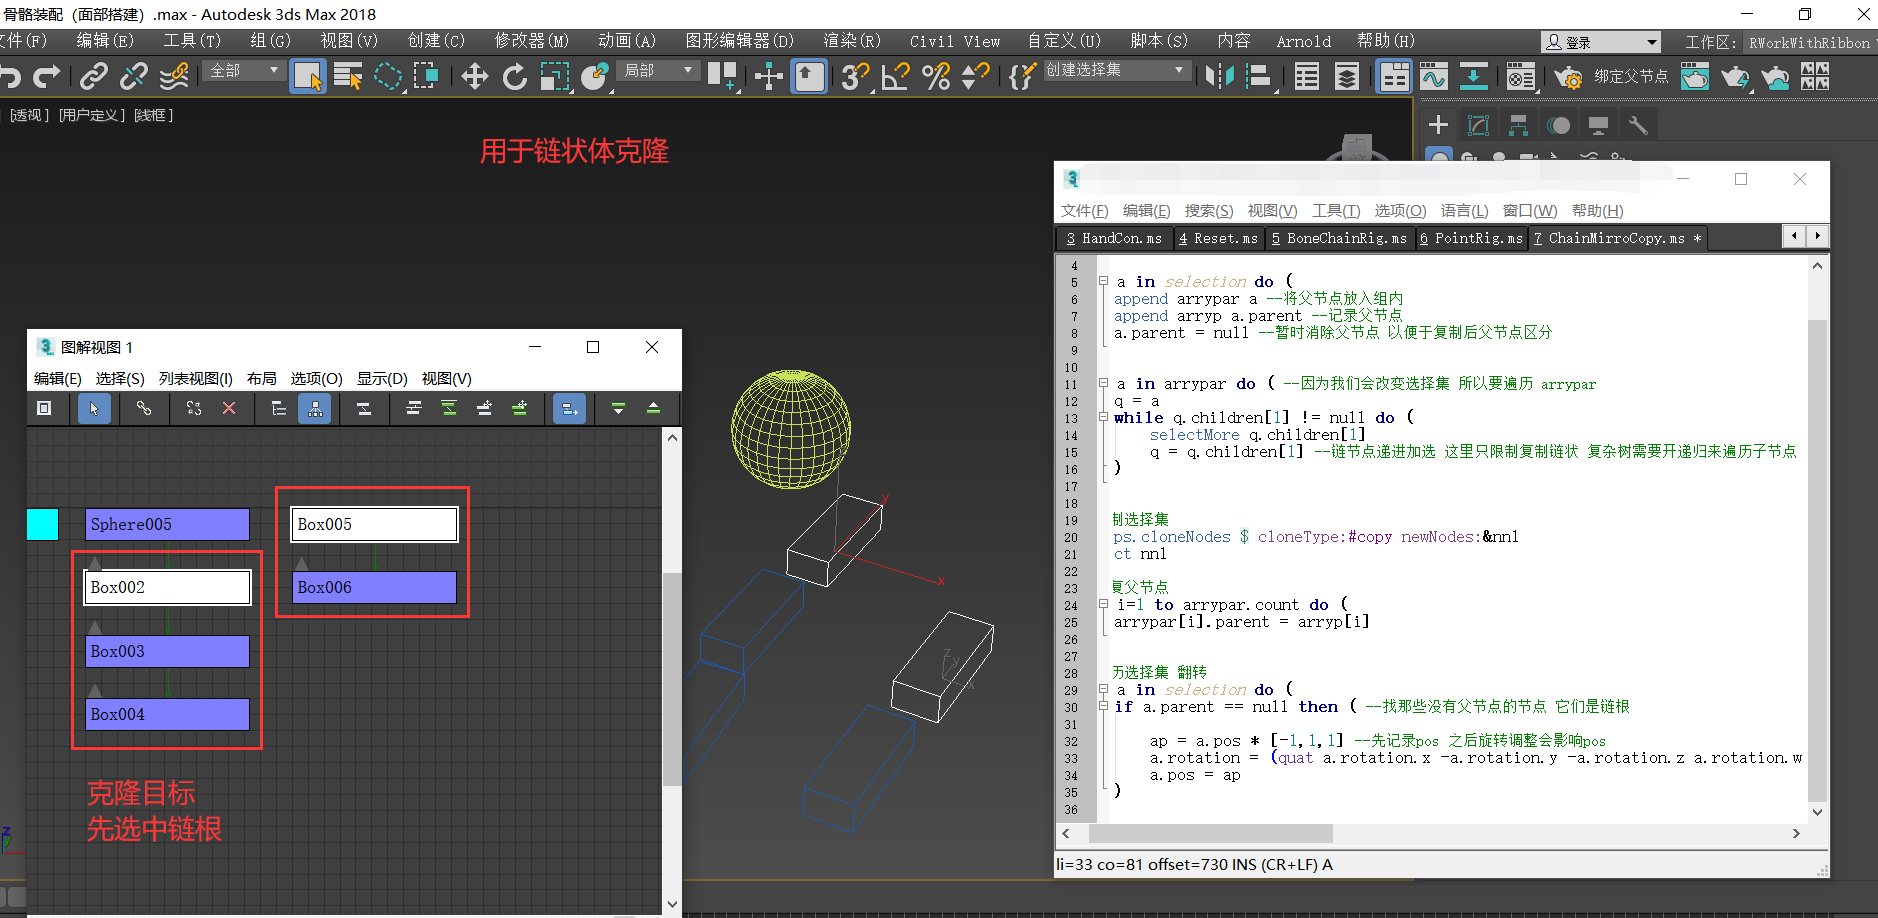Screen dimensions: 1878x918
Task: Switch to the BoneChainRig.ms tab
Action: coord(1339,238)
